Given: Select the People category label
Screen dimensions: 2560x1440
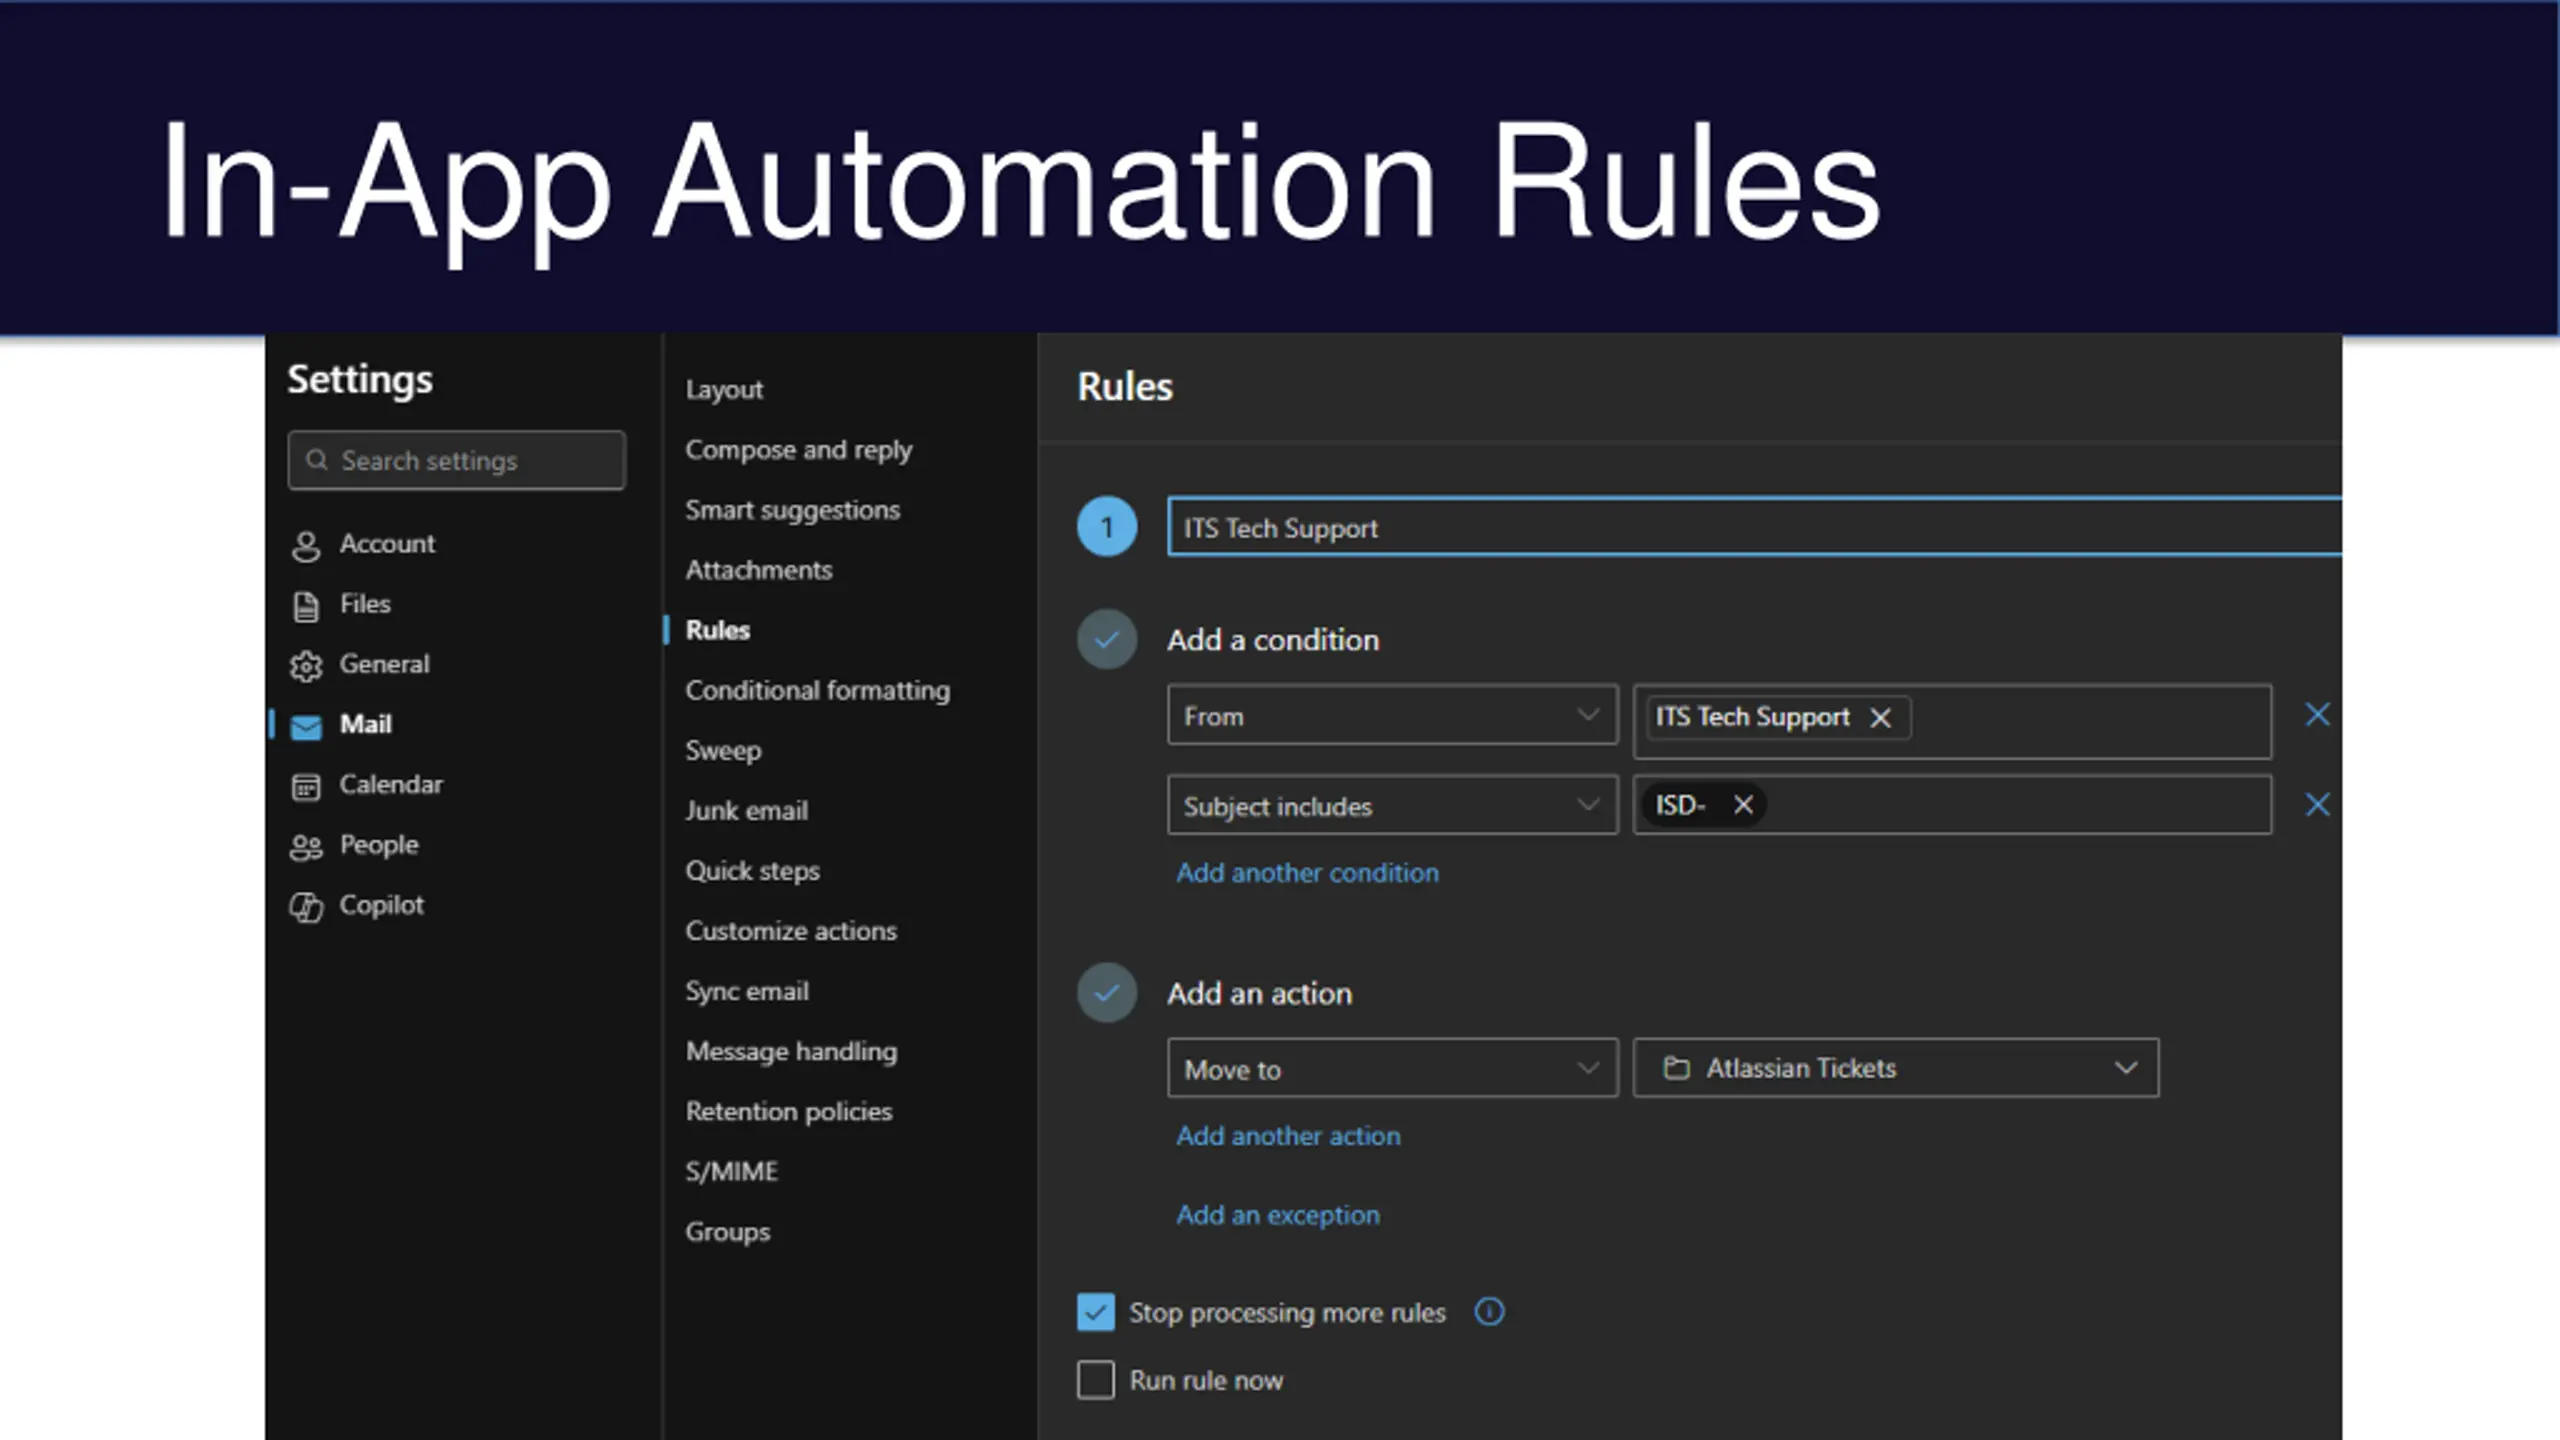Looking at the screenshot, I should pyautogui.click(x=379, y=845).
